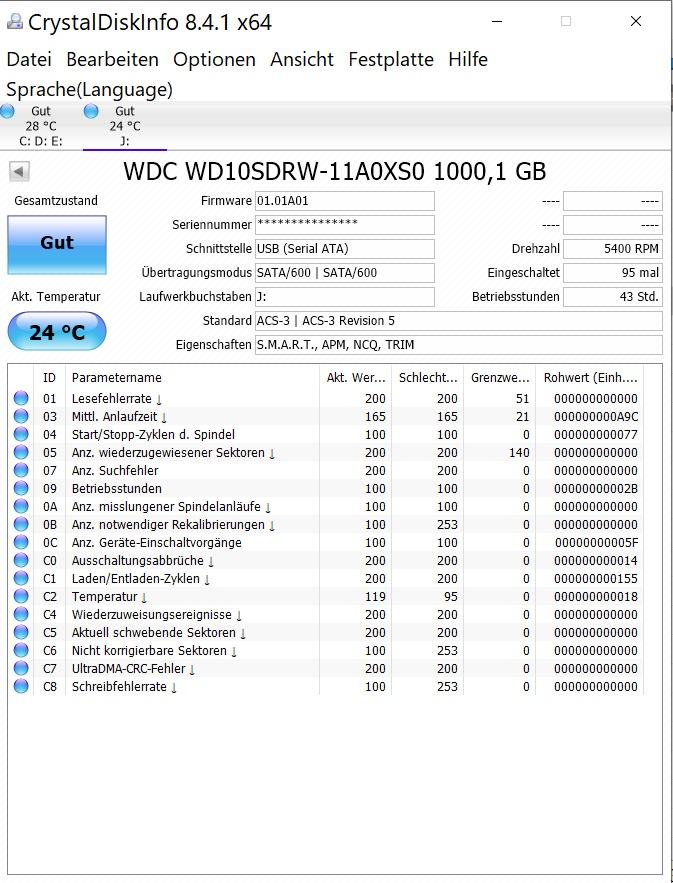The height and width of the screenshot is (883, 673).
Task: Click status icon for Anz. Suchfehler row
Action: tap(21, 470)
